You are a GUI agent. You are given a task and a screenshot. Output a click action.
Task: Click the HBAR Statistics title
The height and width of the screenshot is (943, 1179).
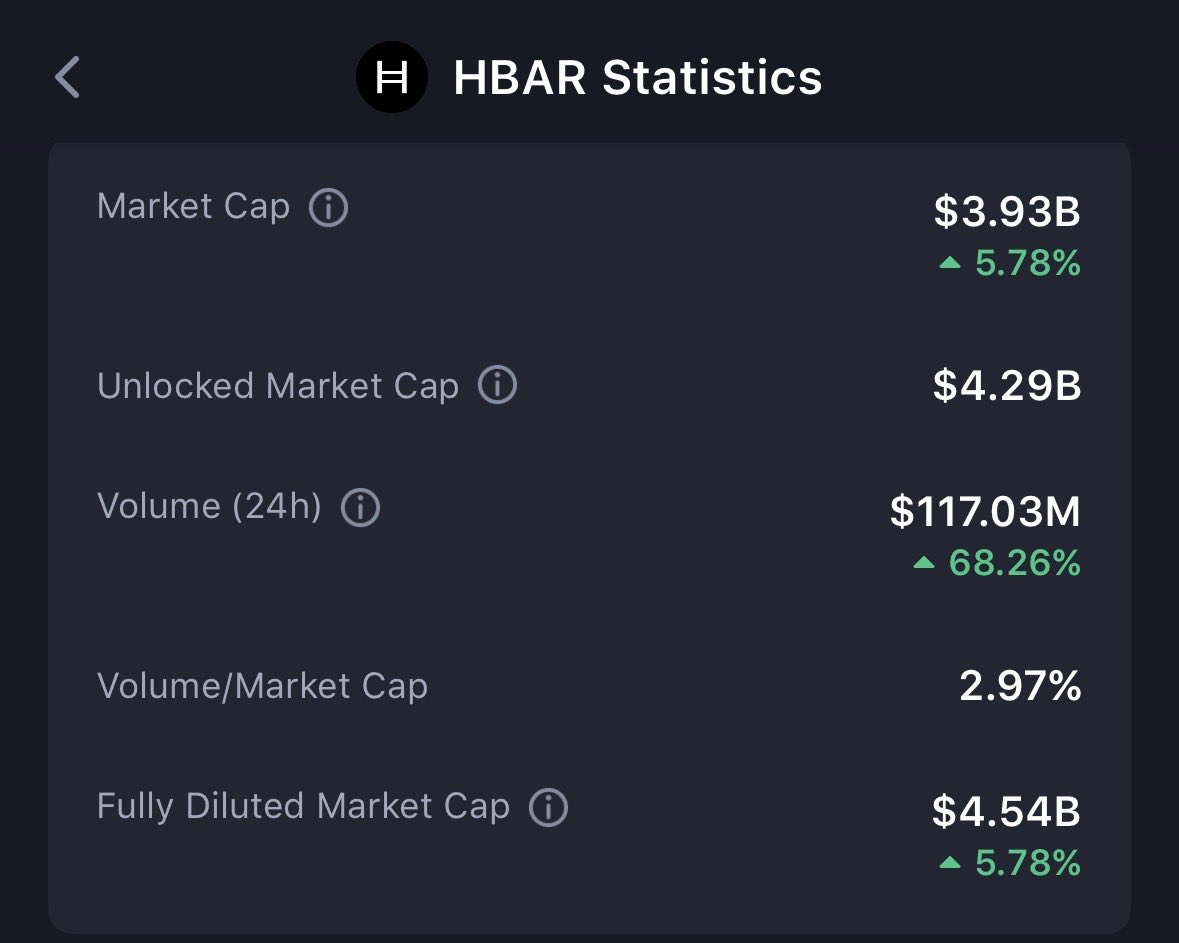coord(637,78)
